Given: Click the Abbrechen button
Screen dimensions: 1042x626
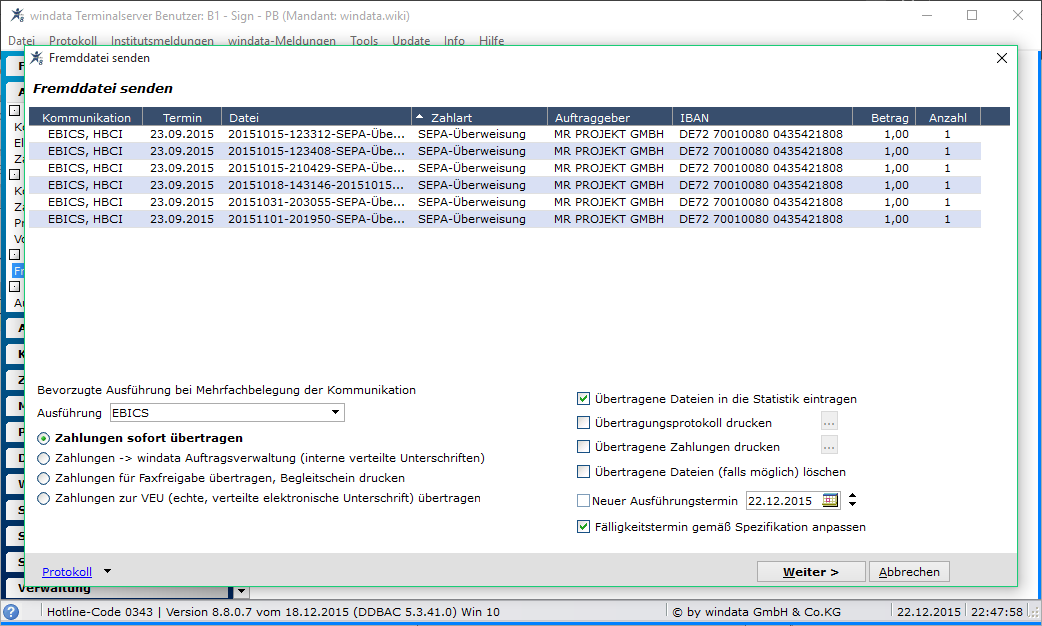Looking at the screenshot, I should [x=909, y=572].
